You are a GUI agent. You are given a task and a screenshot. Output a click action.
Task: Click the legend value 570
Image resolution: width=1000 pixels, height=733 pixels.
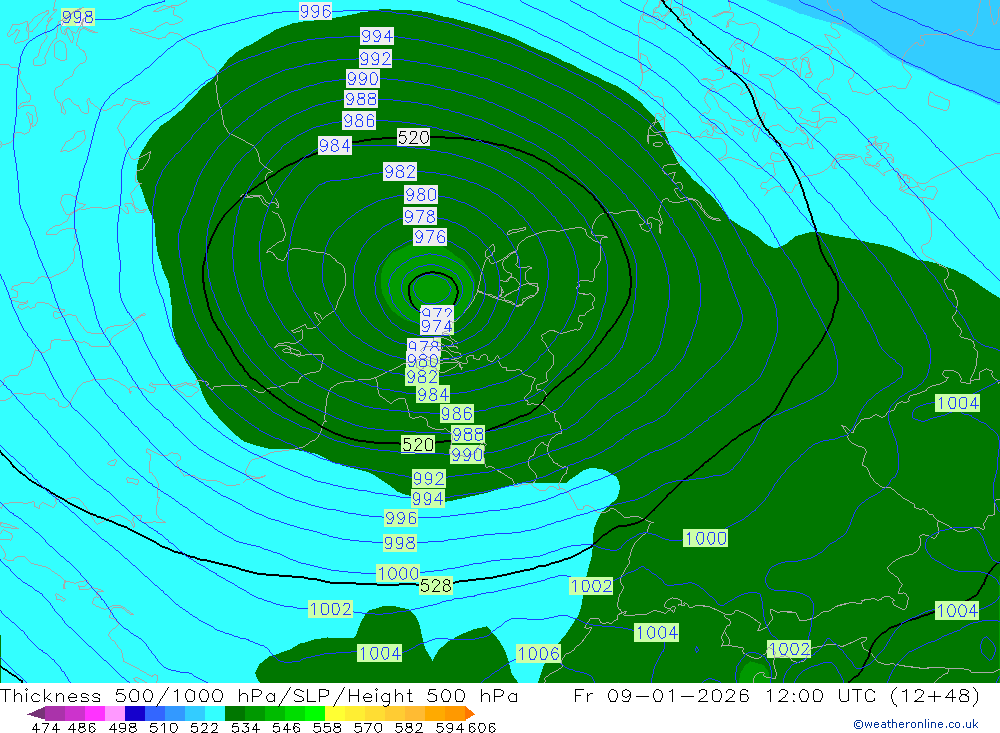click(367, 728)
